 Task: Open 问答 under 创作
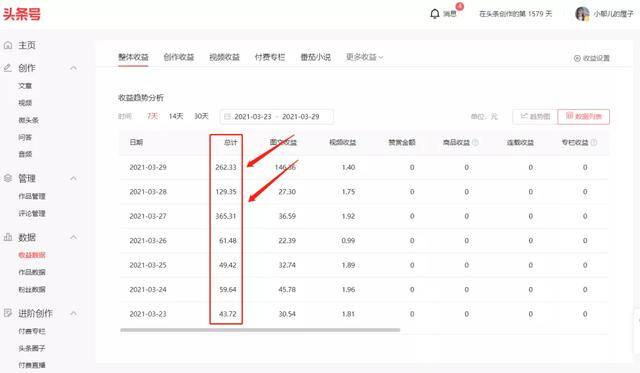point(25,137)
